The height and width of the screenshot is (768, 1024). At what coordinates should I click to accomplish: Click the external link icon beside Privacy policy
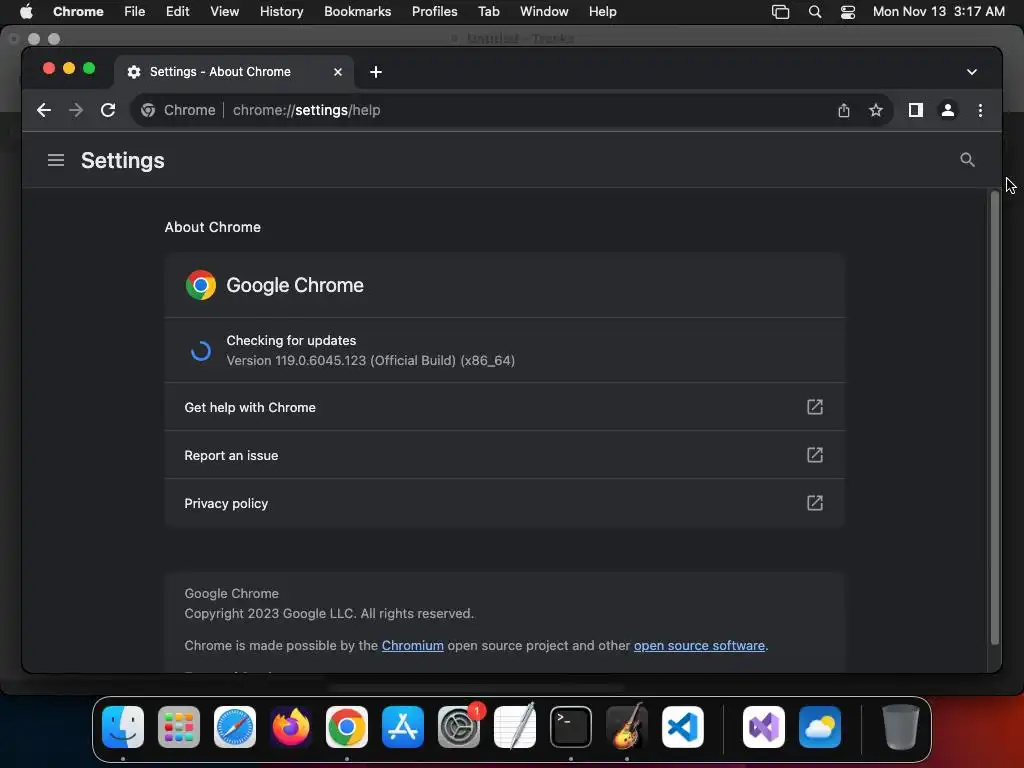pyautogui.click(x=814, y=503)
